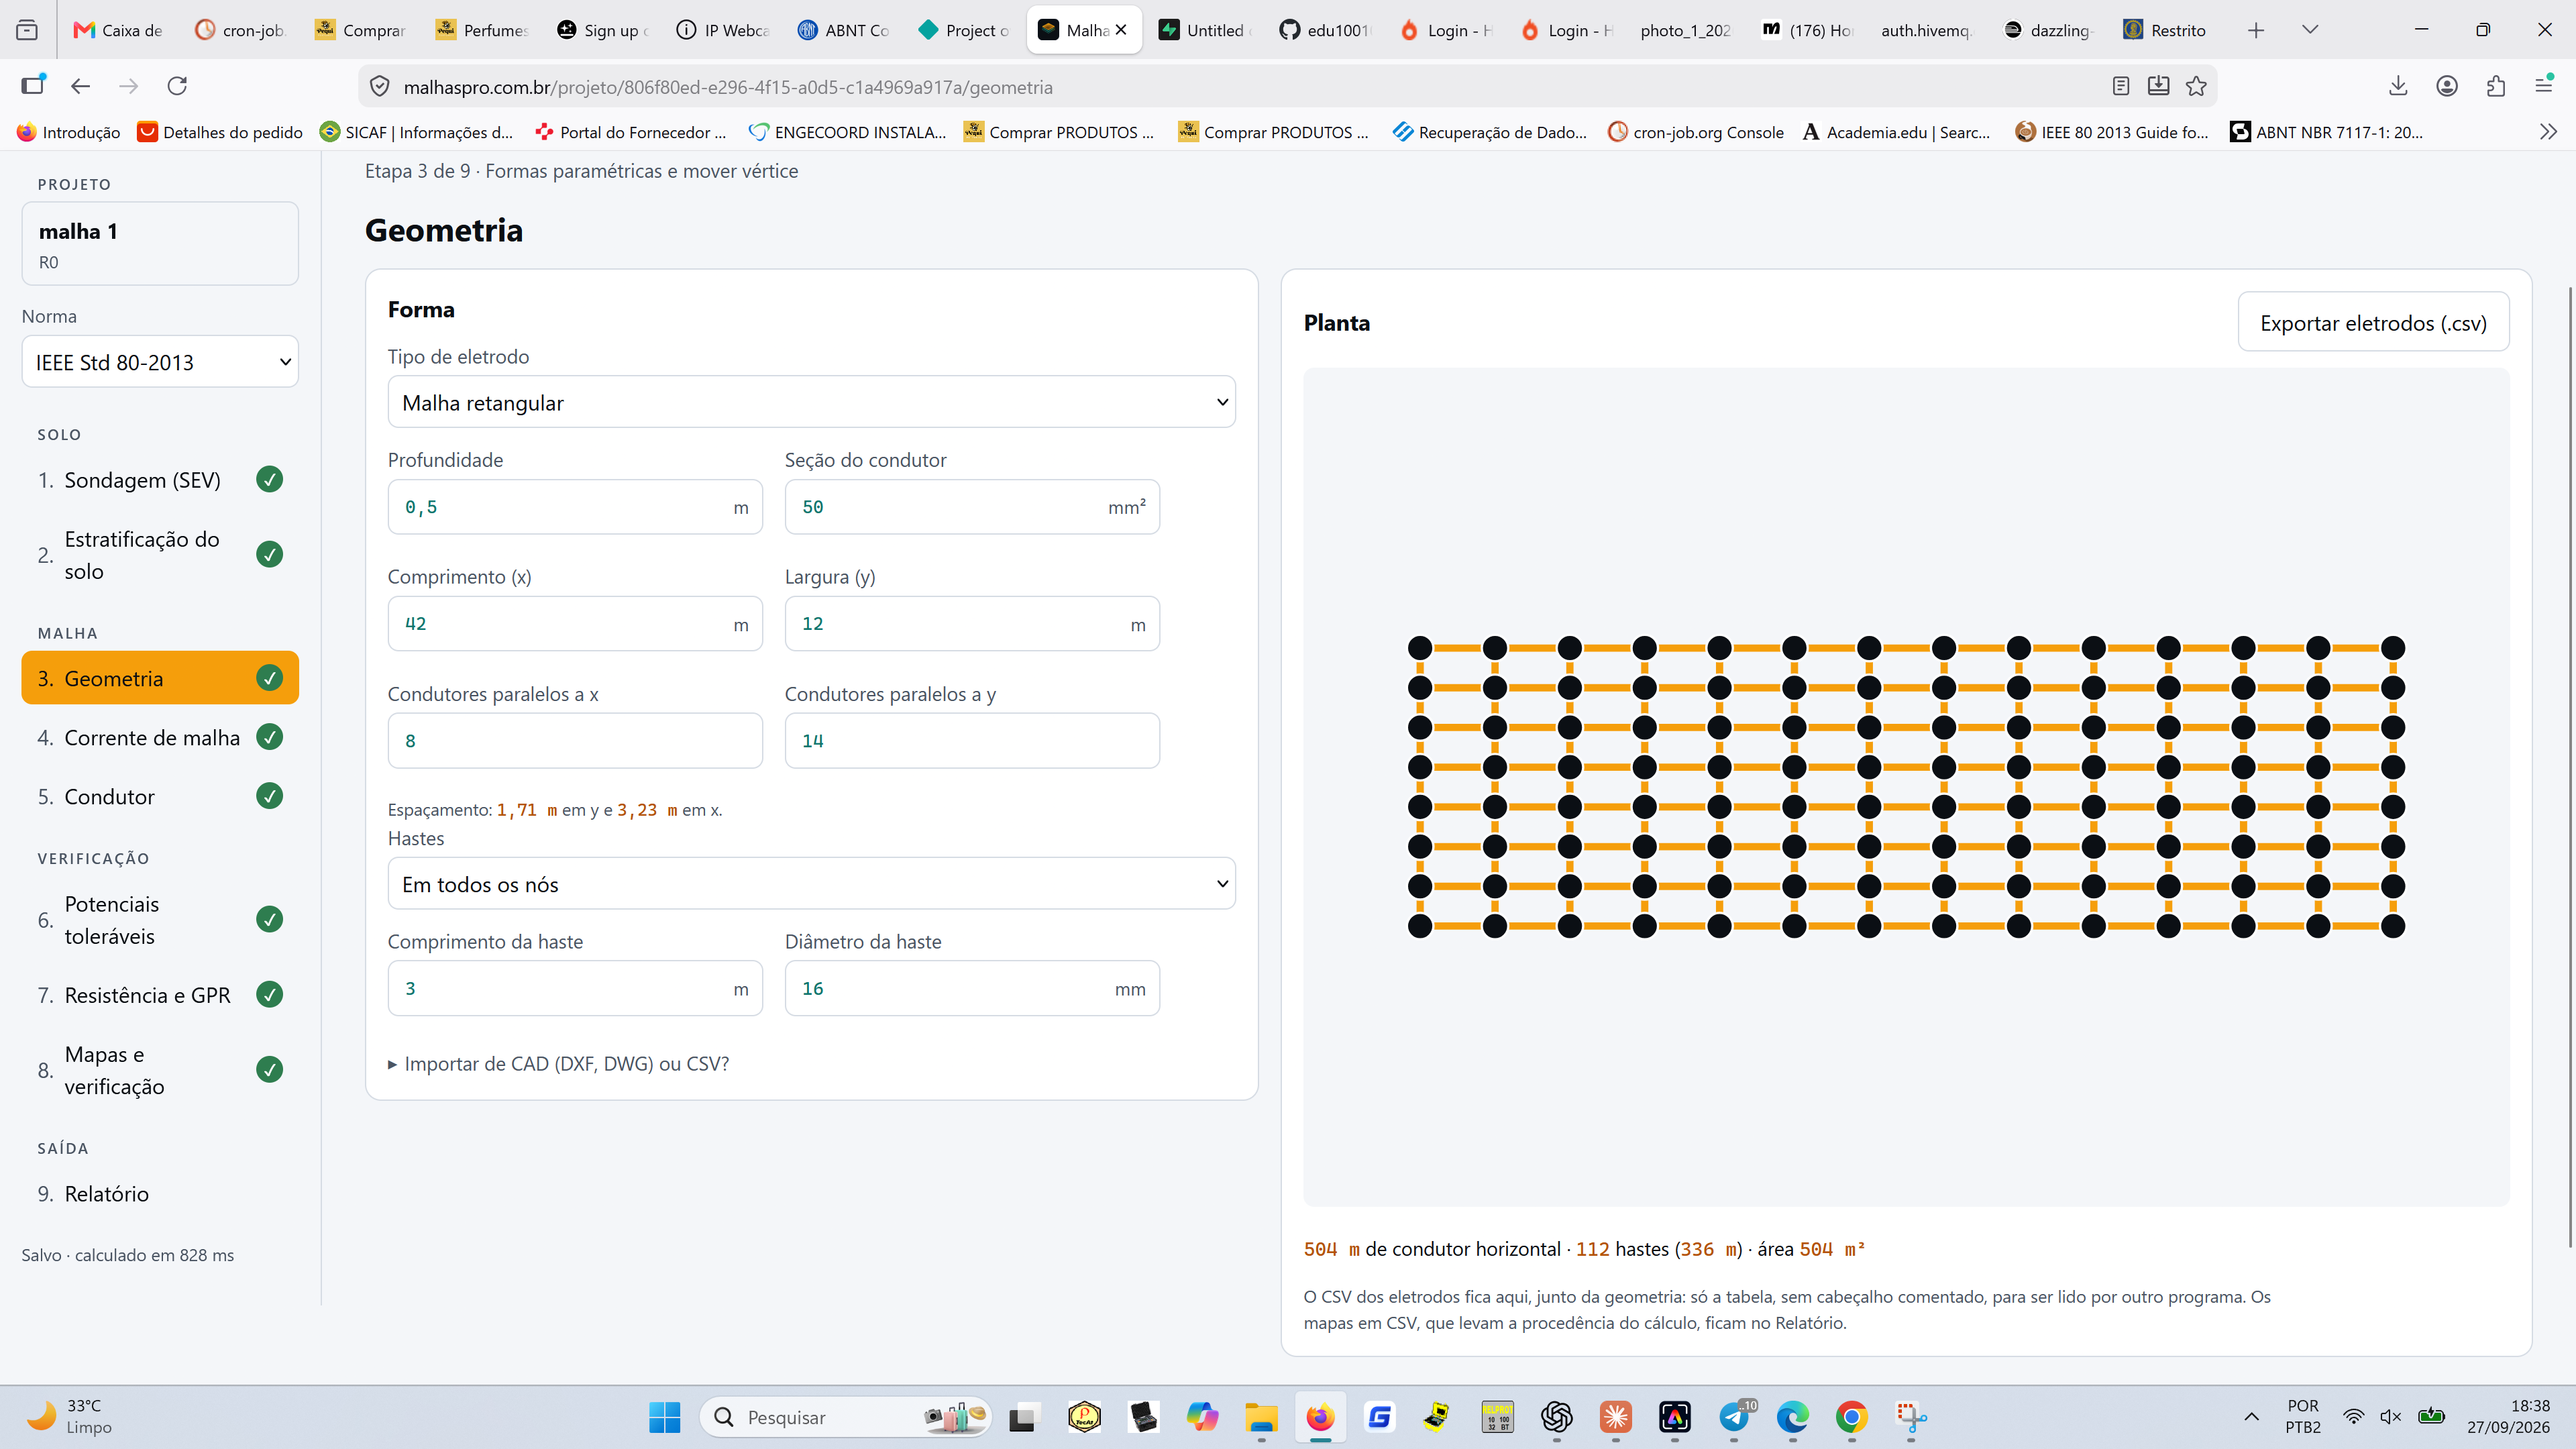Open step 1 Sondagem (SEV)
Image resolution: width=2576 pixels, height=1449 pixels.
160,480
